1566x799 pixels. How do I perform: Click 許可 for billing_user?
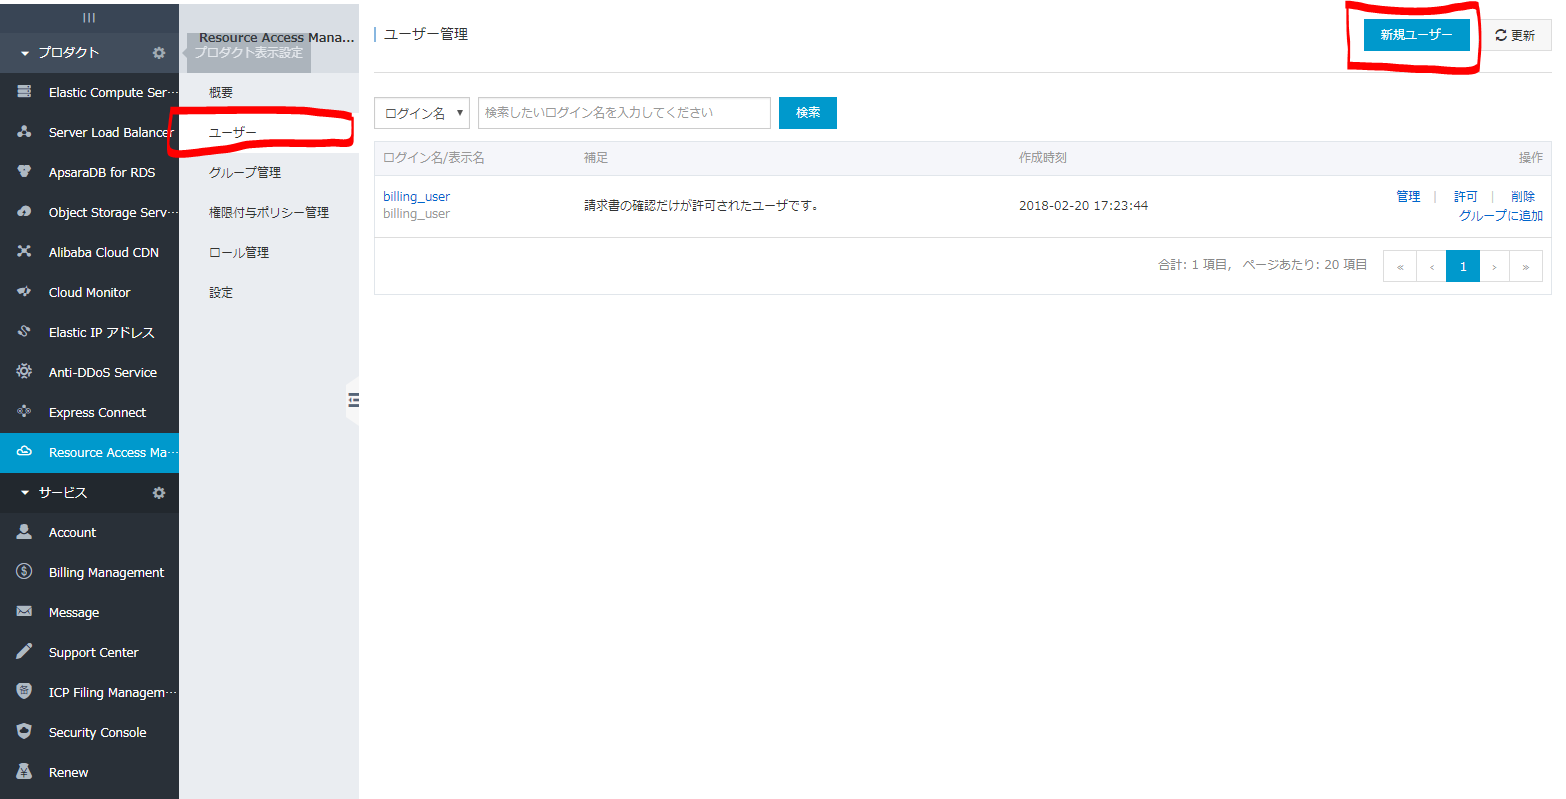pyautogui.click(x=1465, y=197)
